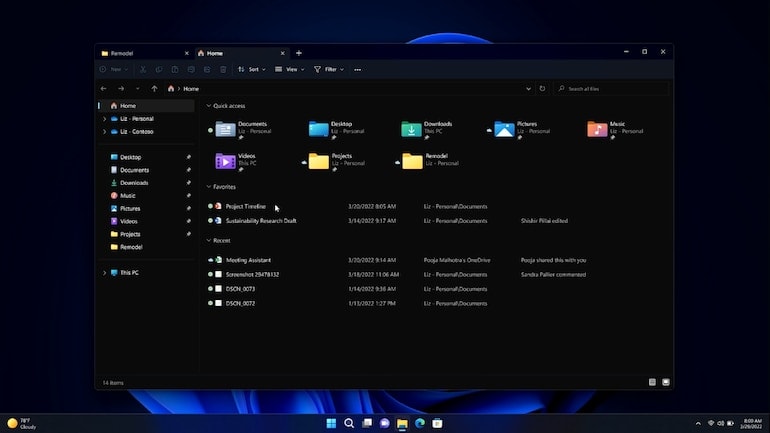The height and width of the screenshot is (433, 770).
Task: Switch to the Remodel tab
Action: 144,53
